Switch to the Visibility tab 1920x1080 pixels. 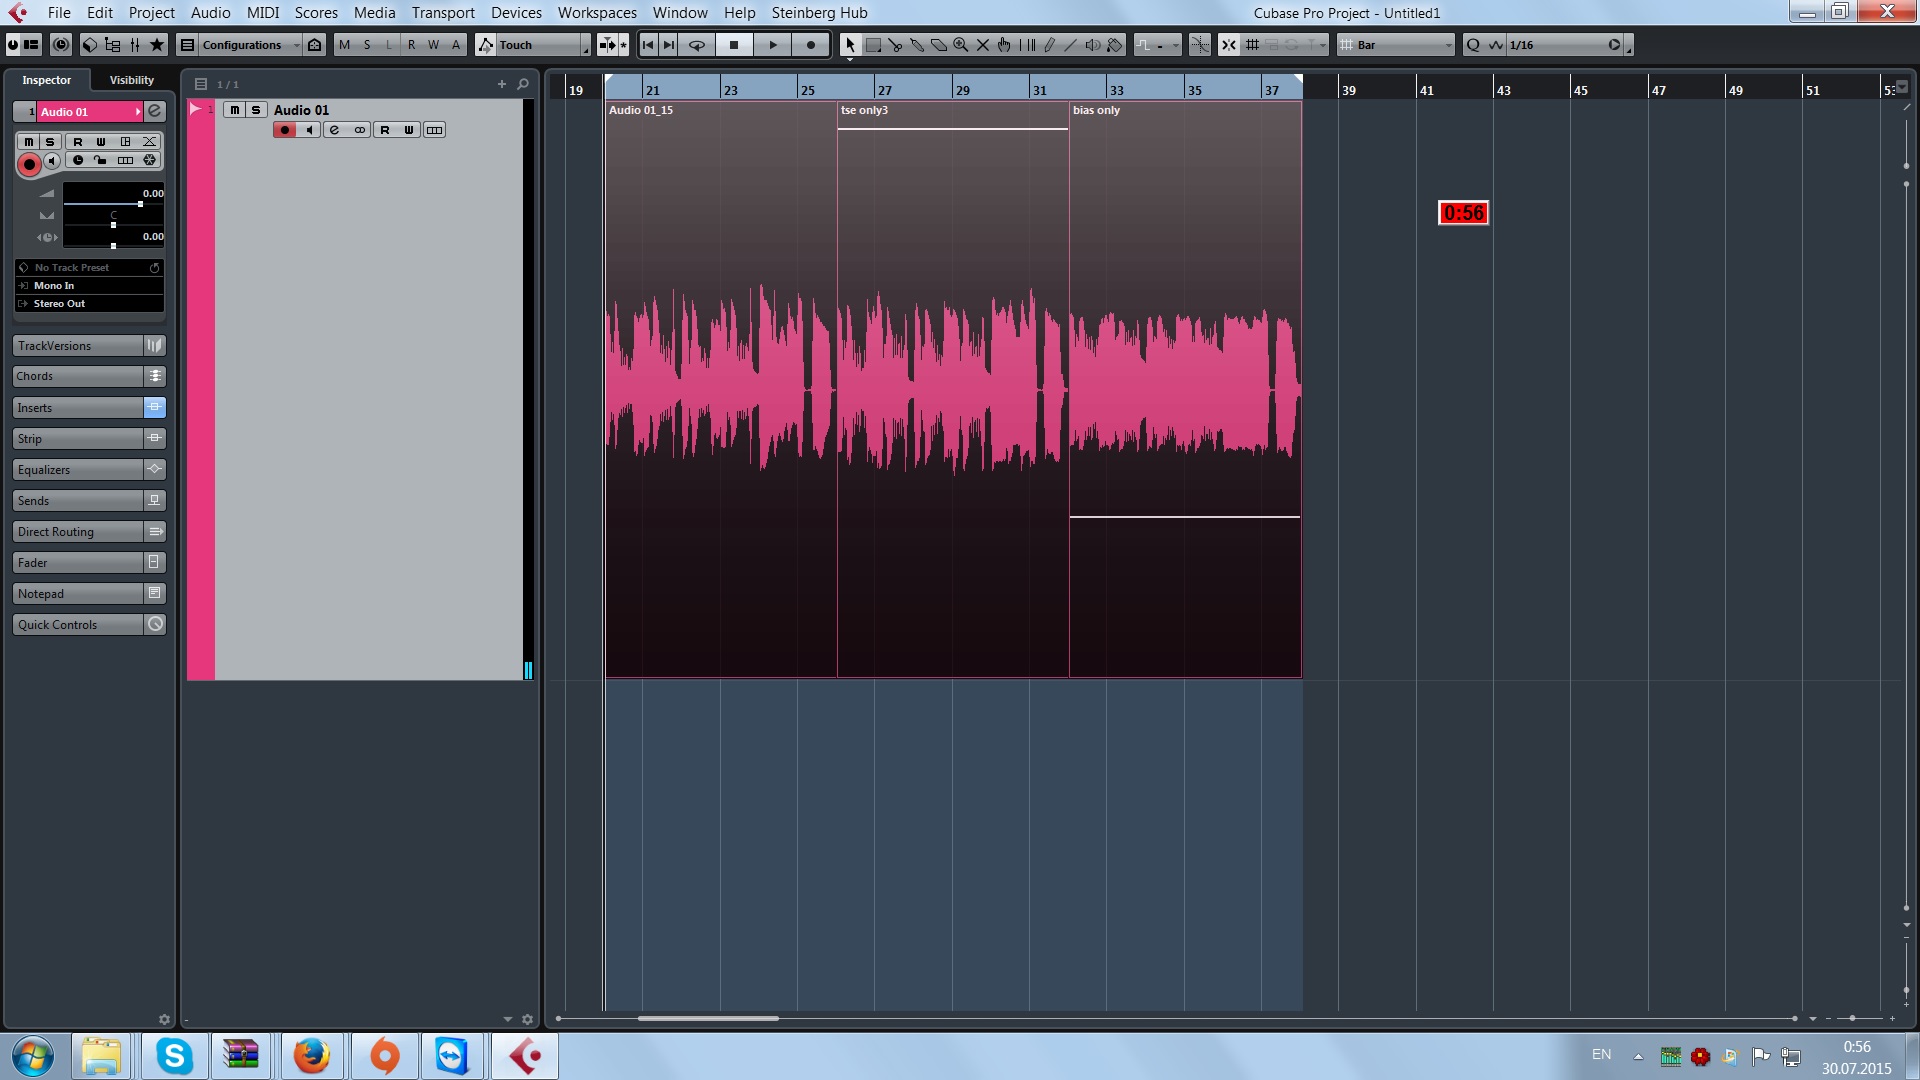coord(132,80)
